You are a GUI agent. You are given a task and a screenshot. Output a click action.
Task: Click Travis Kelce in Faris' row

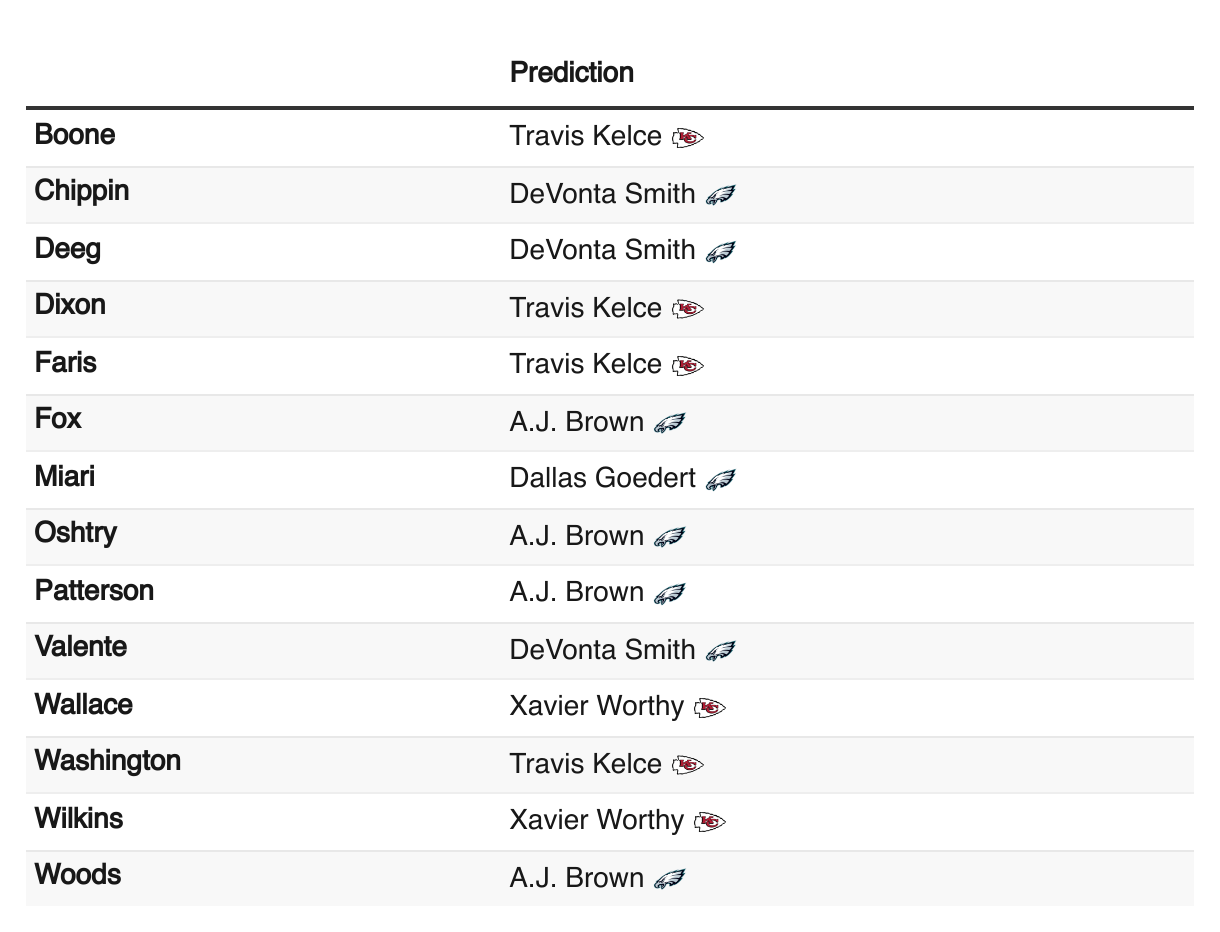point(586,364)
